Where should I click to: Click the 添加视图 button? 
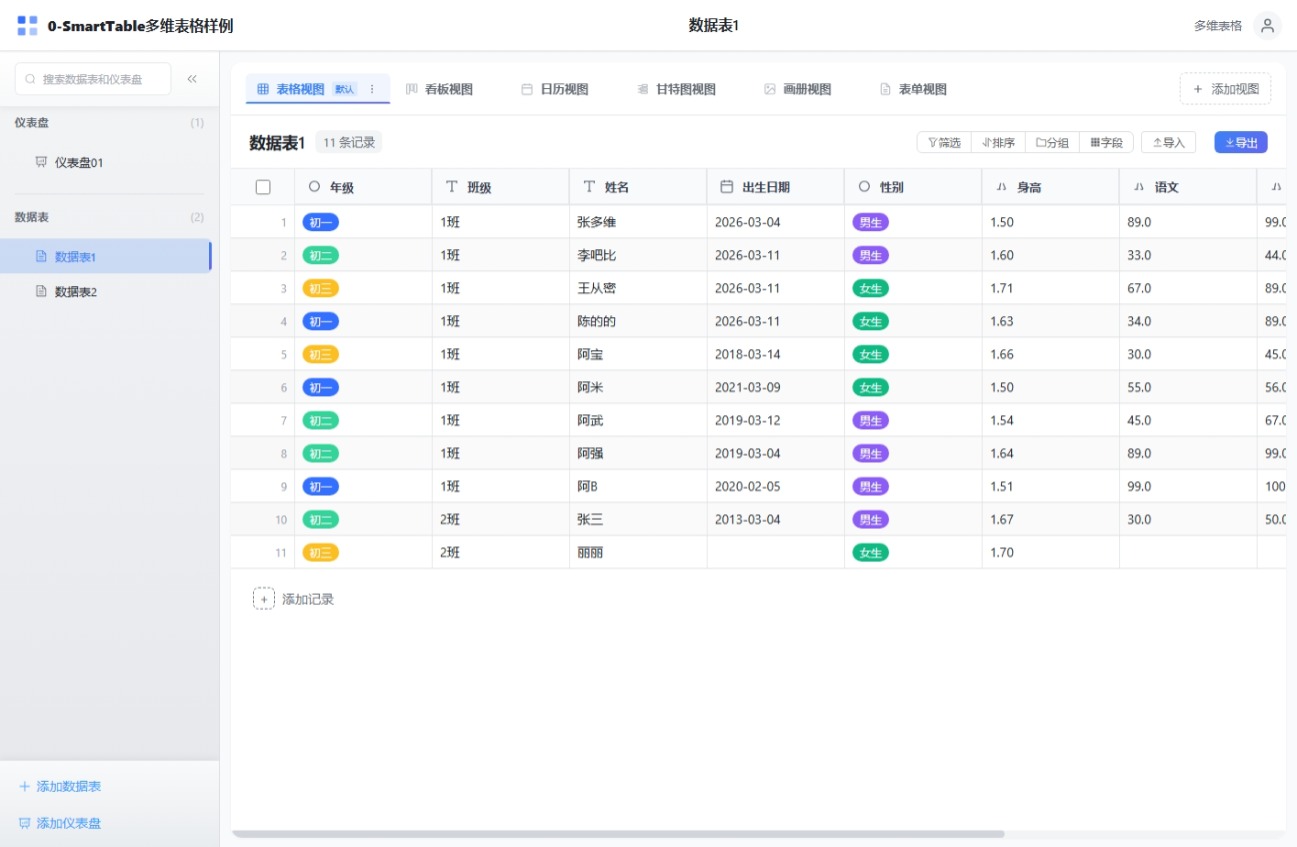click(1225, 89)
